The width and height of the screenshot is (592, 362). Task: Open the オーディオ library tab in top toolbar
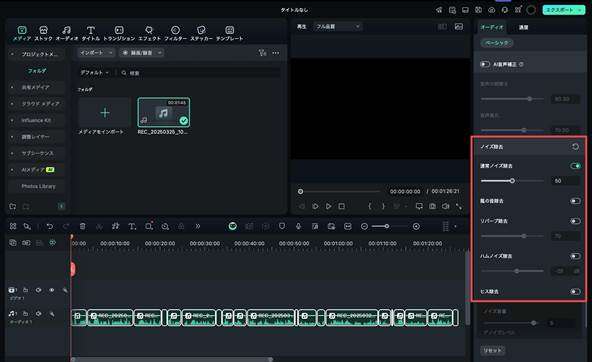pos(66,33)
